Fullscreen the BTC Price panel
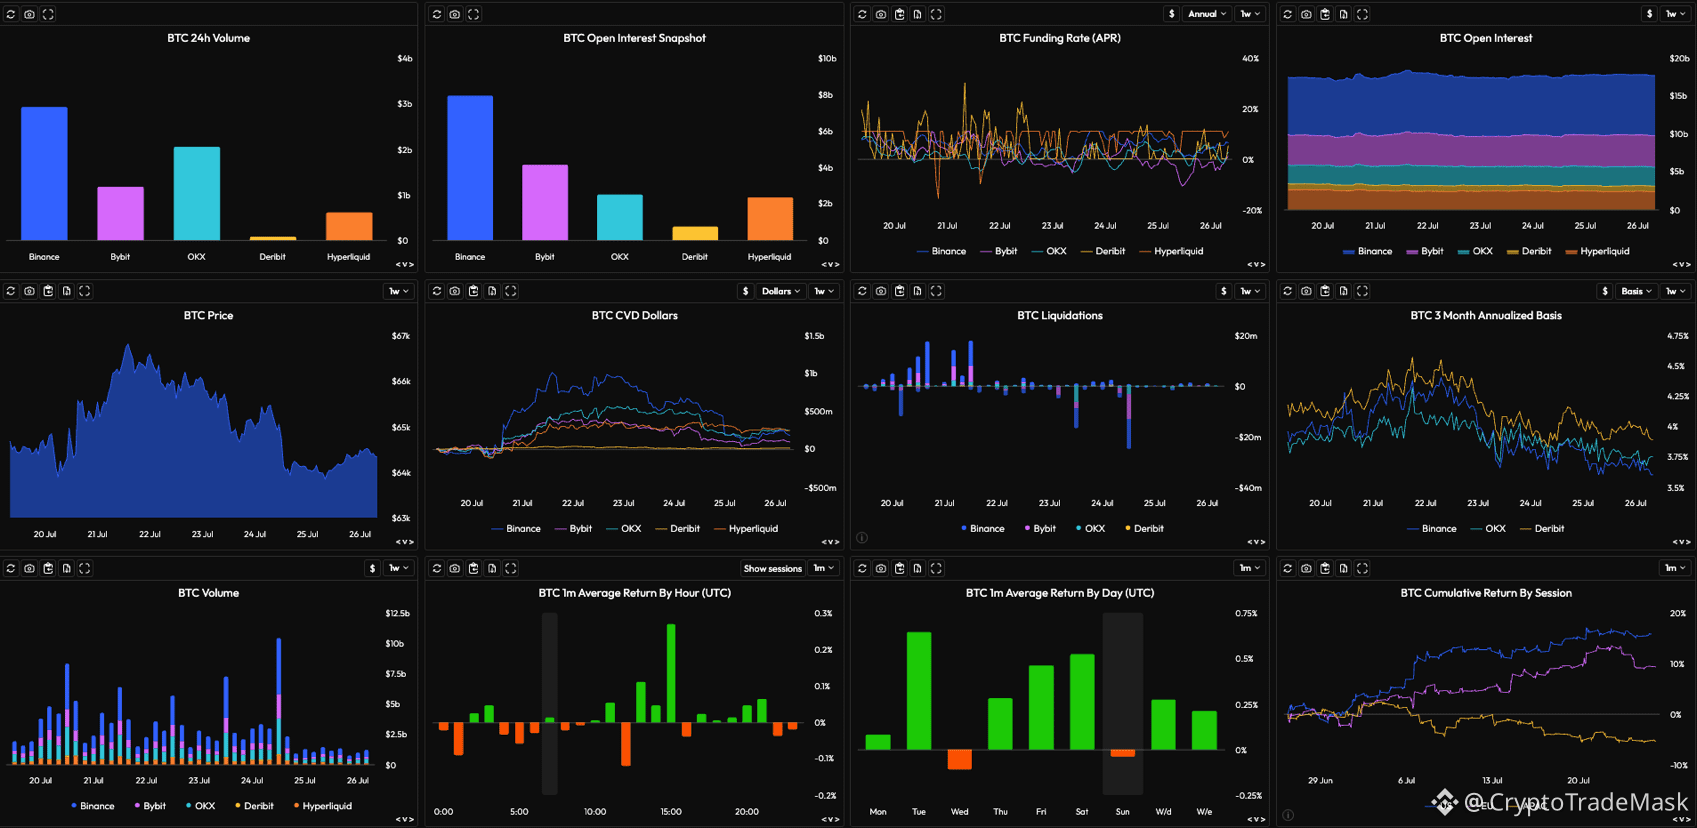 85,291
